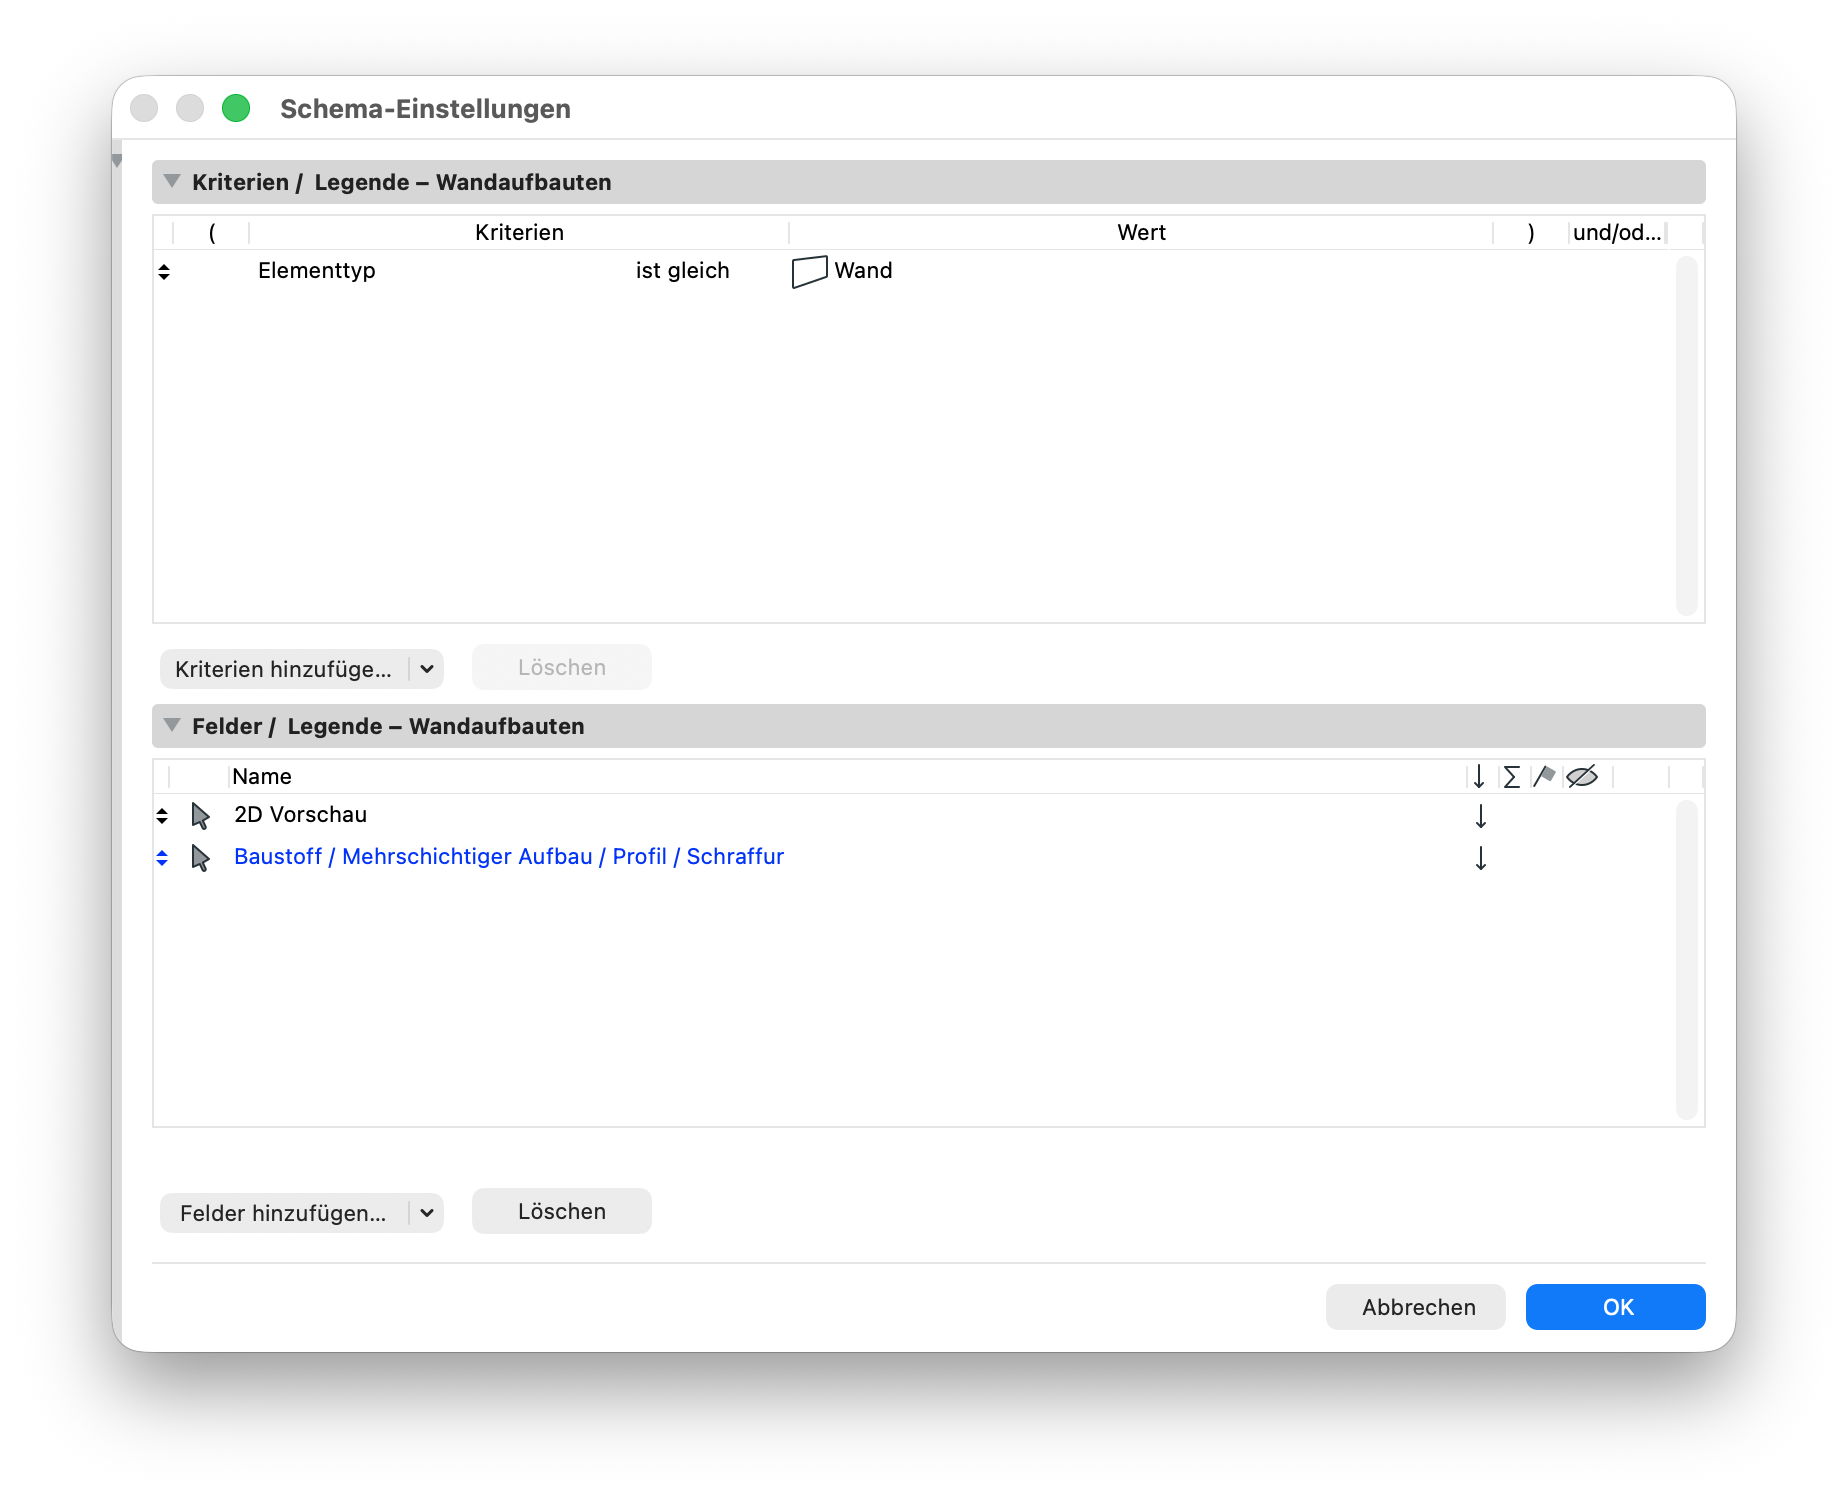Open the Kriterien hinzufügen dropdown arrow
1848x1500 pixels.
(427, 669)
